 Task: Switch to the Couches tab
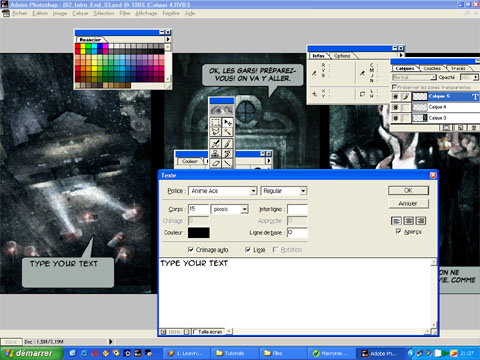click(x=432, y=68)
